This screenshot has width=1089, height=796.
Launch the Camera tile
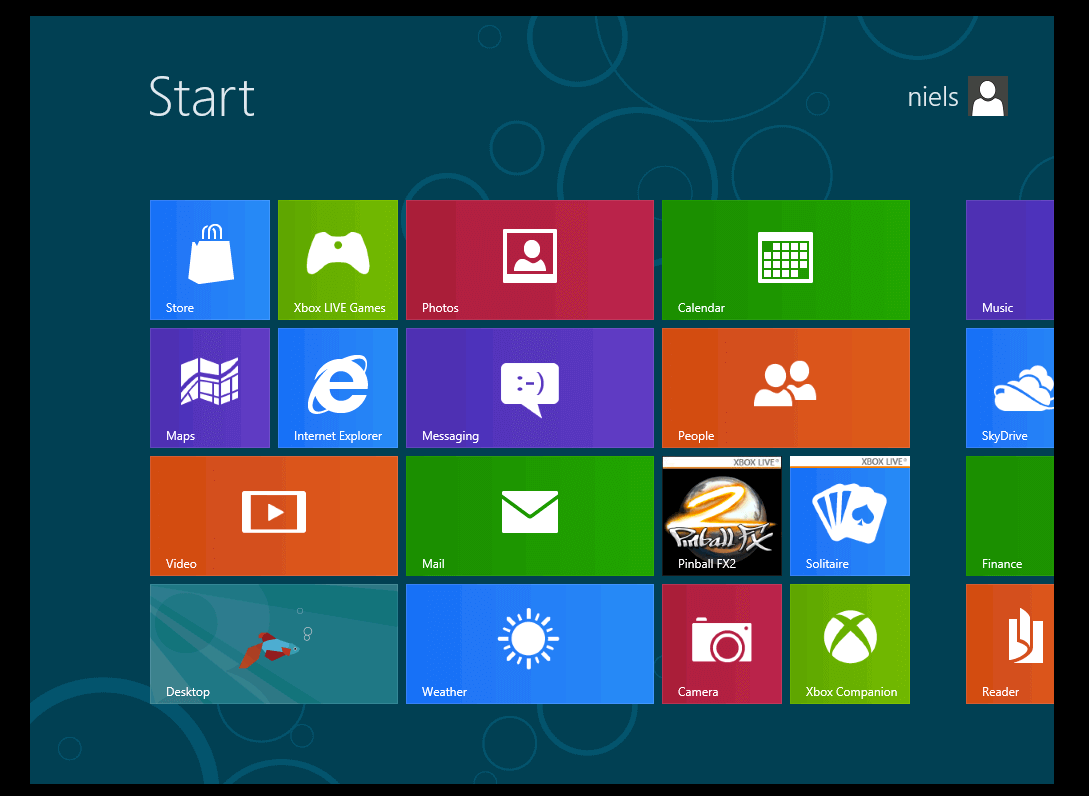click(x=722, y=644)
